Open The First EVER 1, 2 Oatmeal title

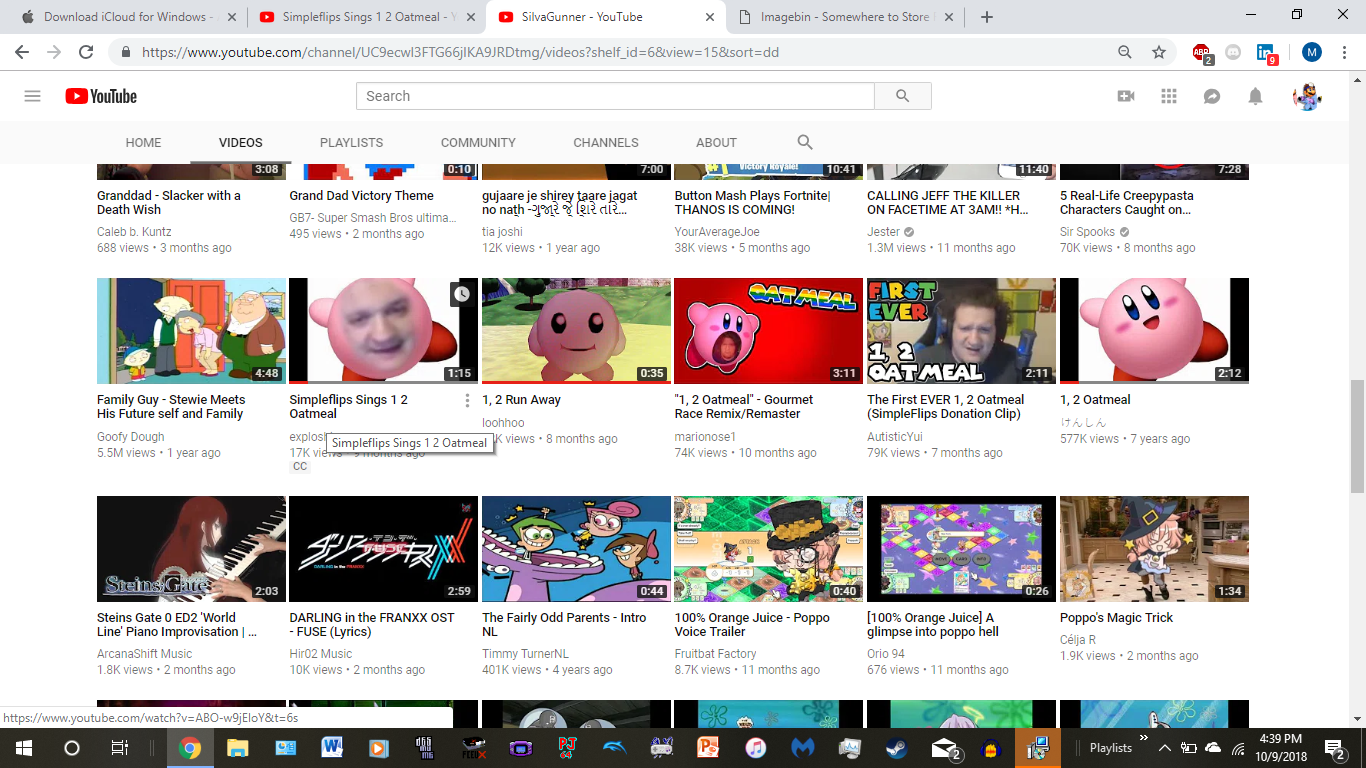point(945,407)
